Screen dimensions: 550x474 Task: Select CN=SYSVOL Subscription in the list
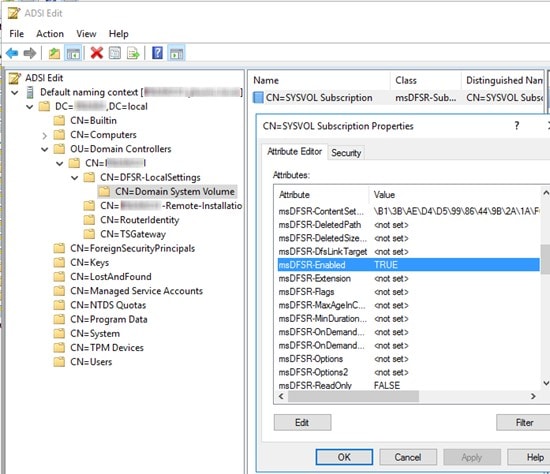click(x=319, y=98)
